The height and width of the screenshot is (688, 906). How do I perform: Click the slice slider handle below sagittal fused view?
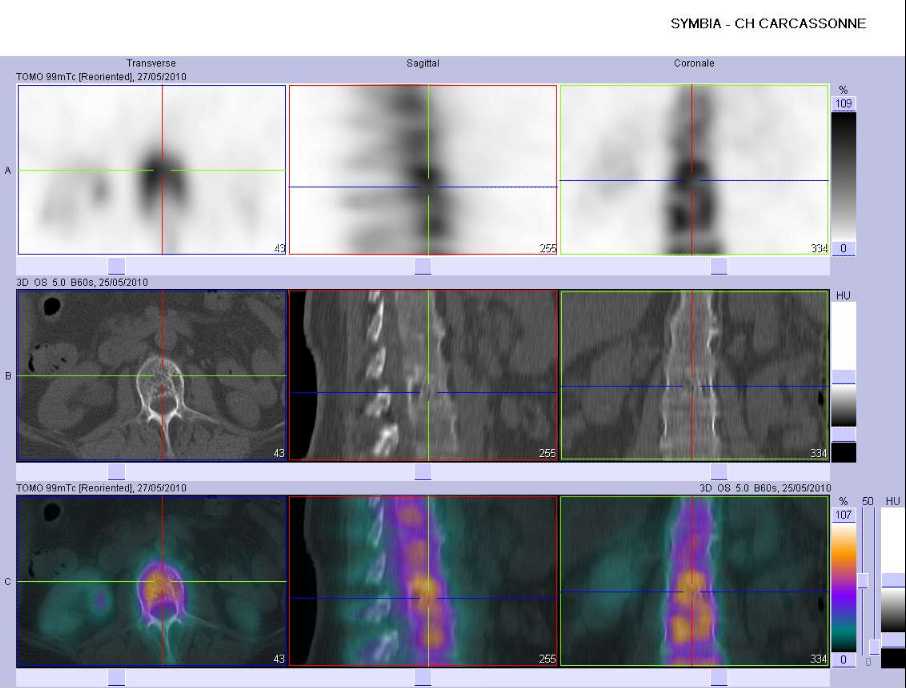(423, 678)
